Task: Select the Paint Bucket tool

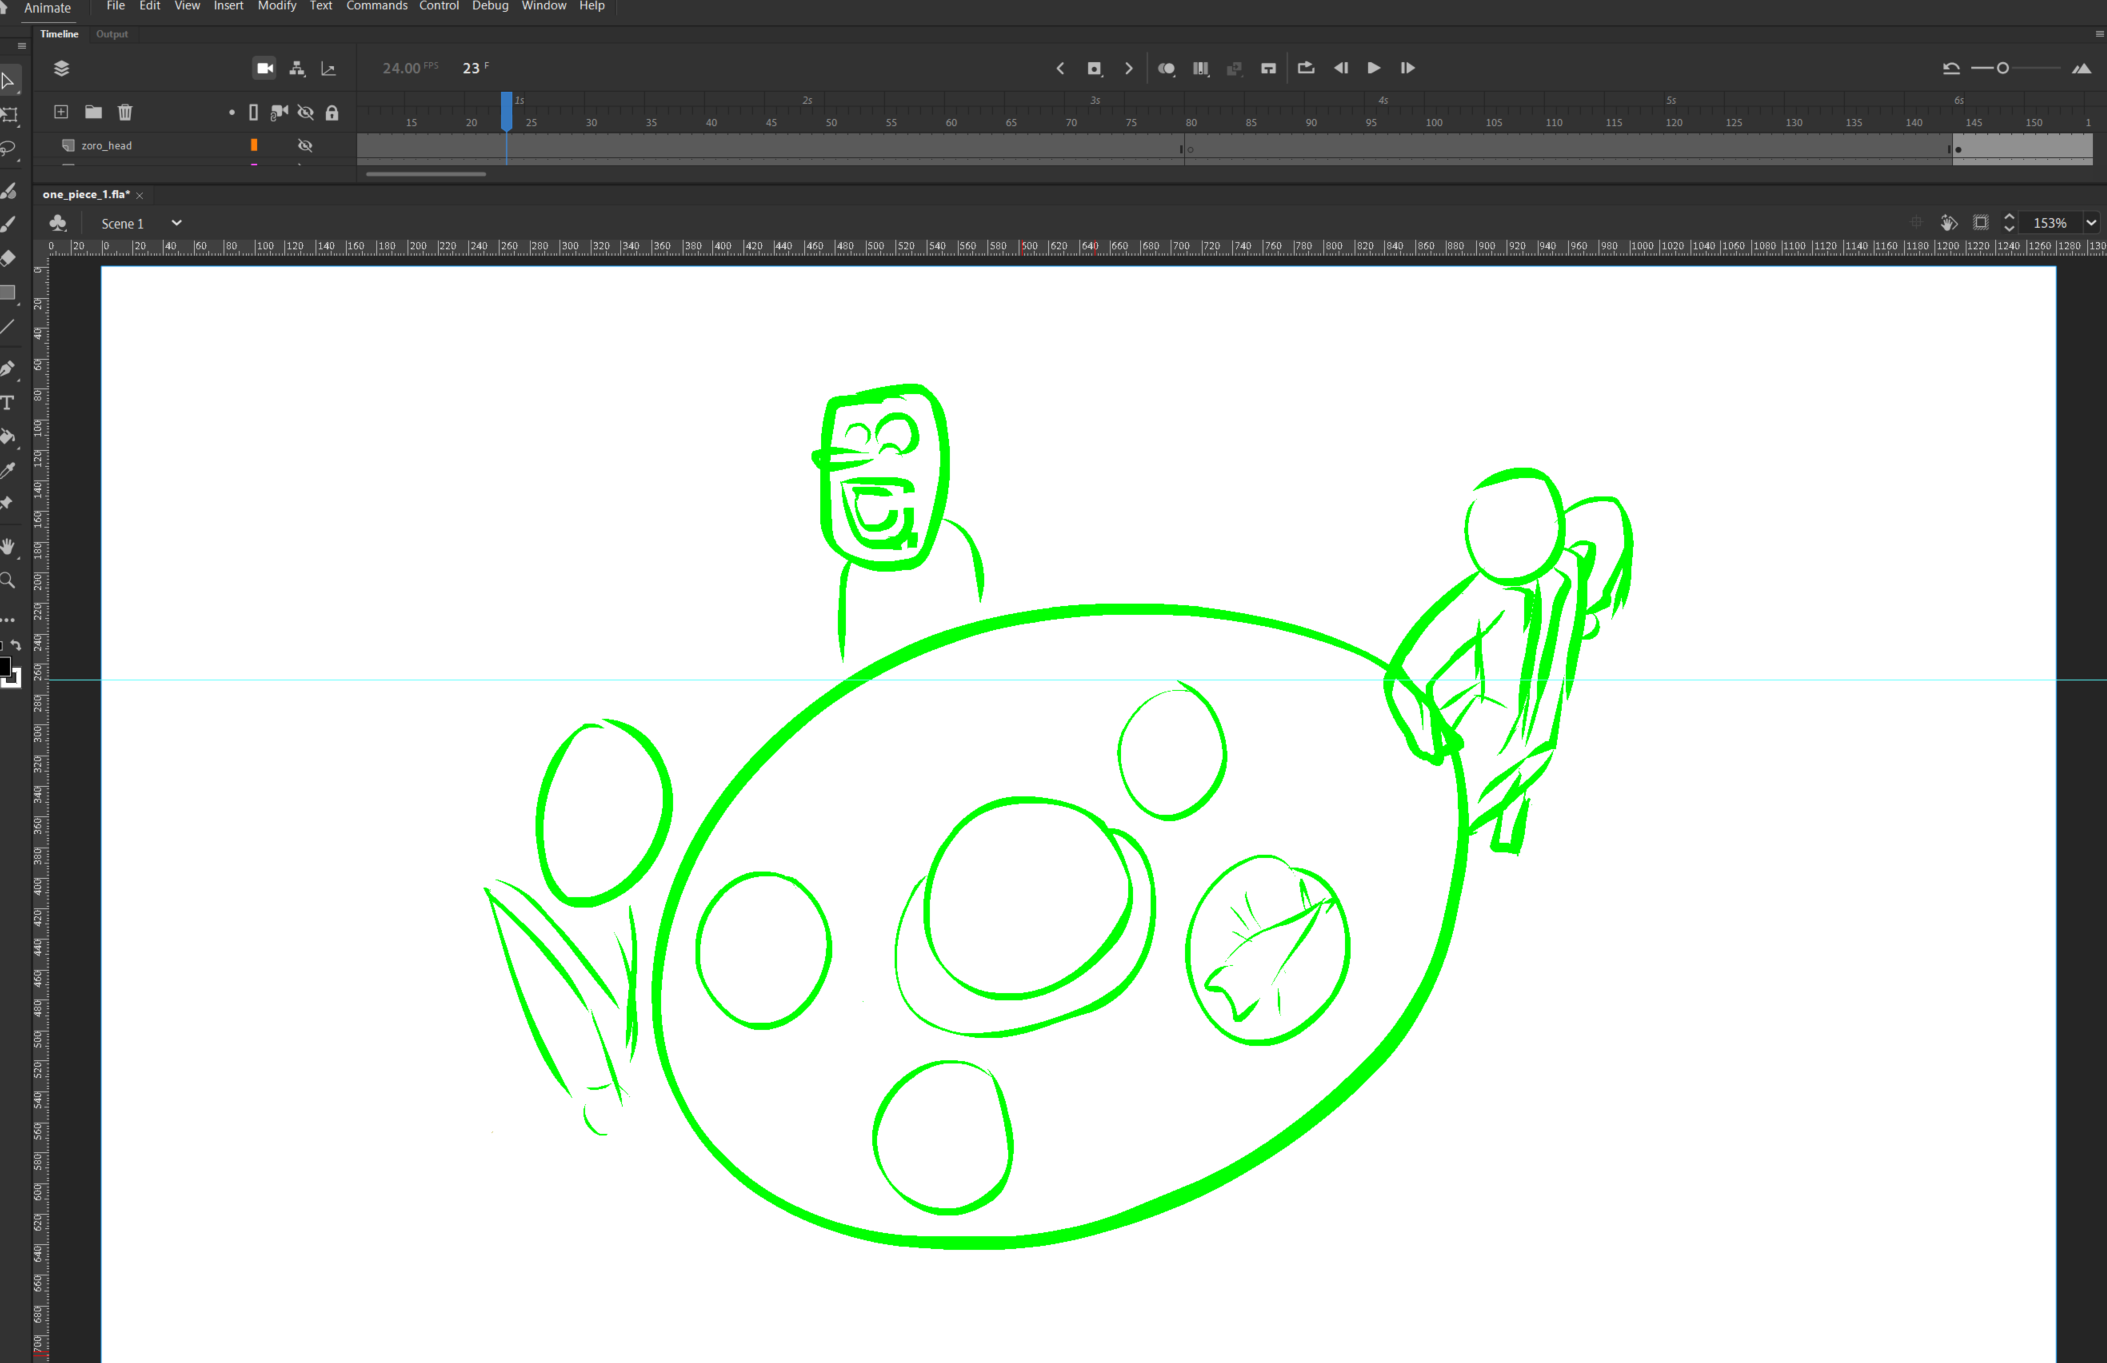Action: point(8,436)
